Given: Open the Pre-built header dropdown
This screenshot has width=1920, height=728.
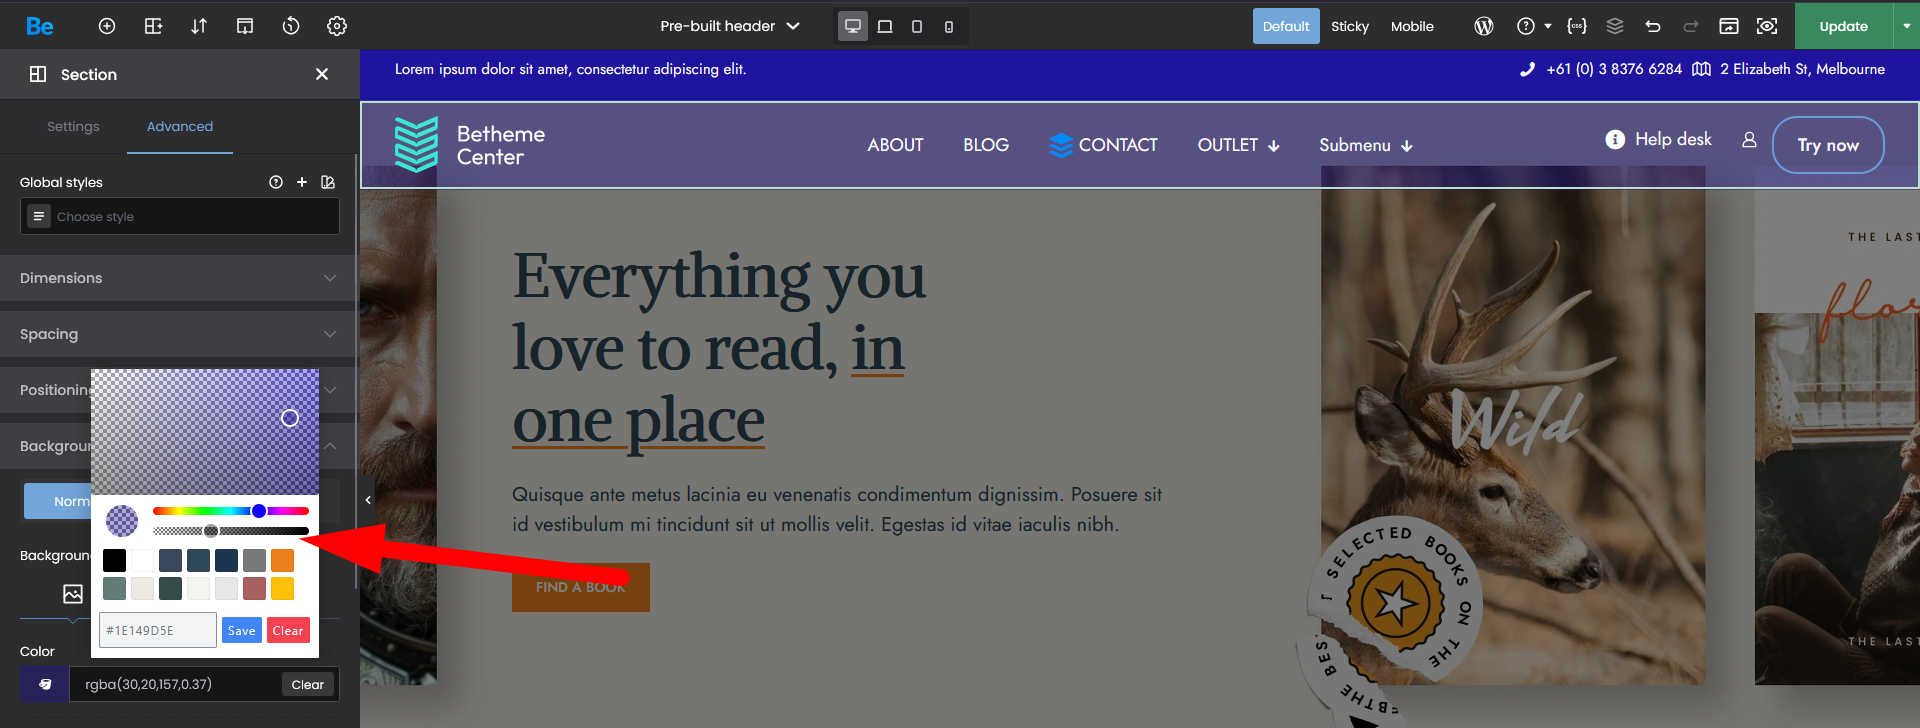Looking at the screenshot, I should point(730,26).
